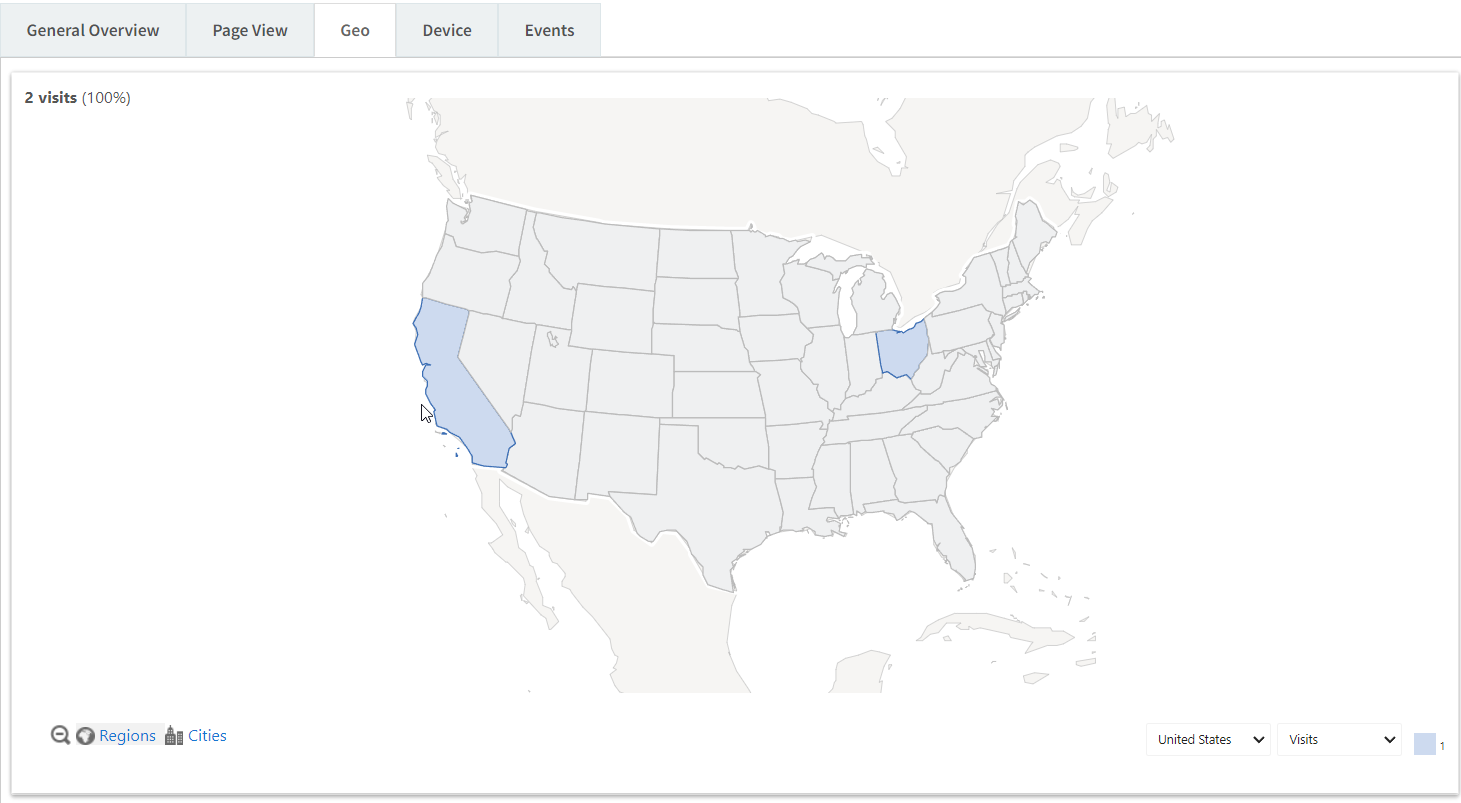This screenshot has height=803, width=1461.
Task: Open the Events tab
Action: [x=550, y=30]
